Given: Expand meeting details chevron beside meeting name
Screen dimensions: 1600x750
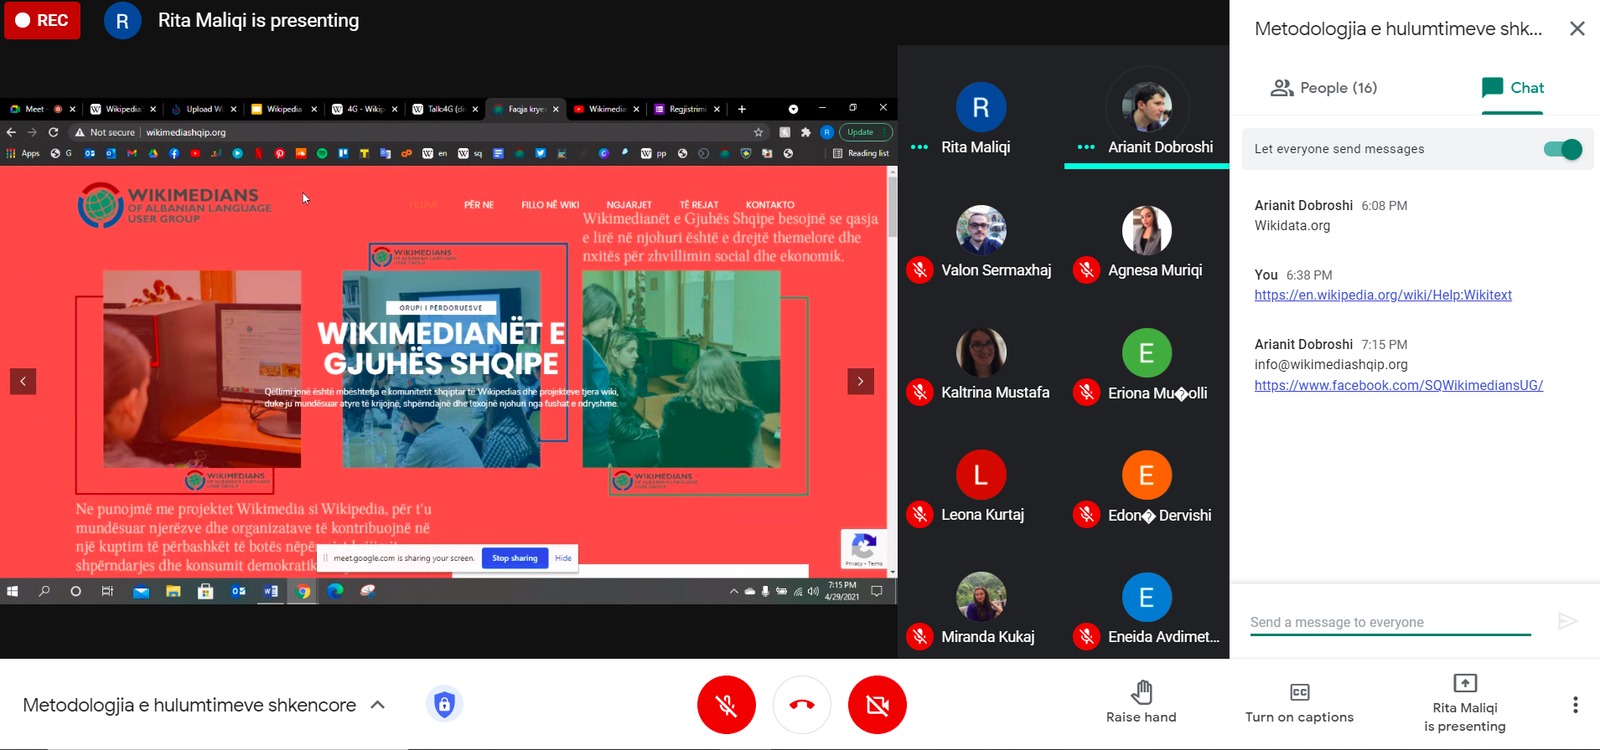Looking at the screenshot, I should 378,705.
